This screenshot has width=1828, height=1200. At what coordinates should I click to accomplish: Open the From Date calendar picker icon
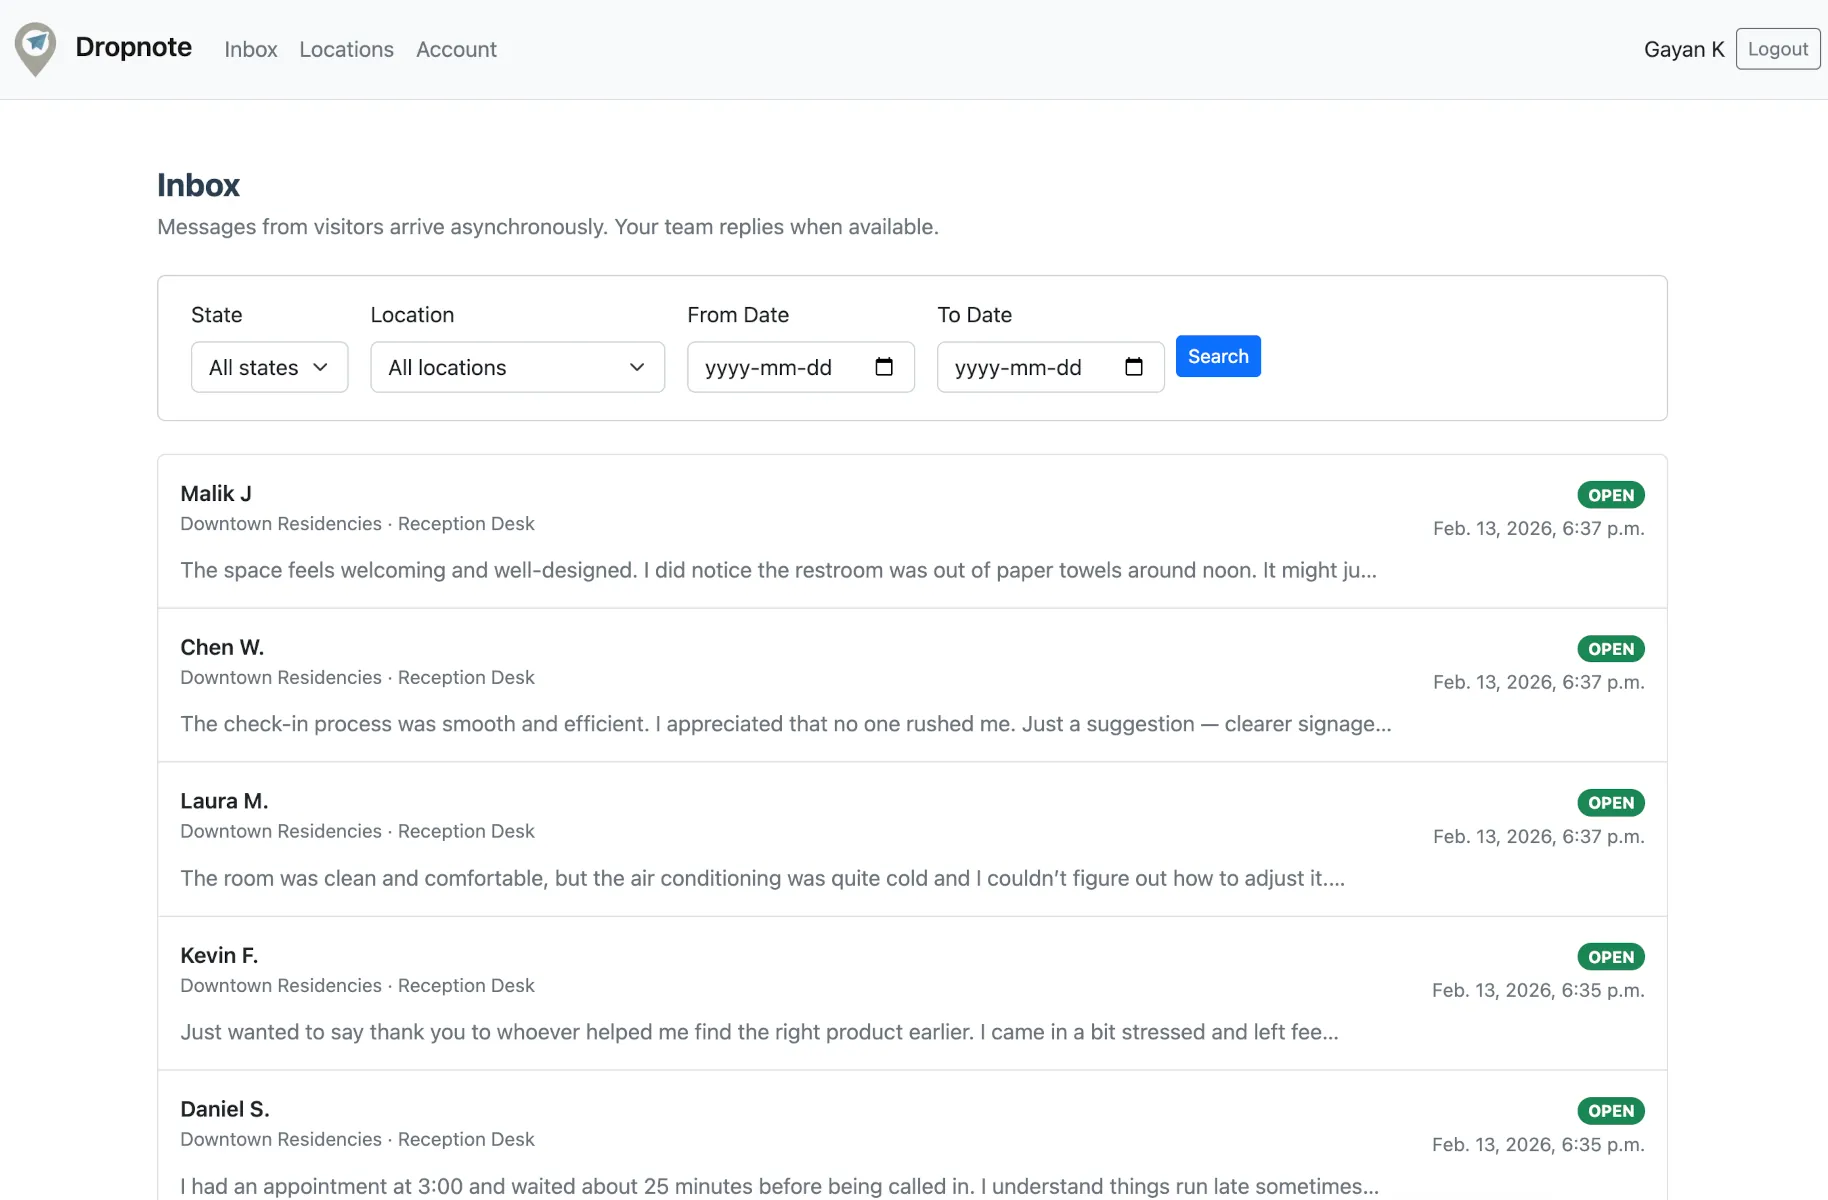tap(883, 367)
